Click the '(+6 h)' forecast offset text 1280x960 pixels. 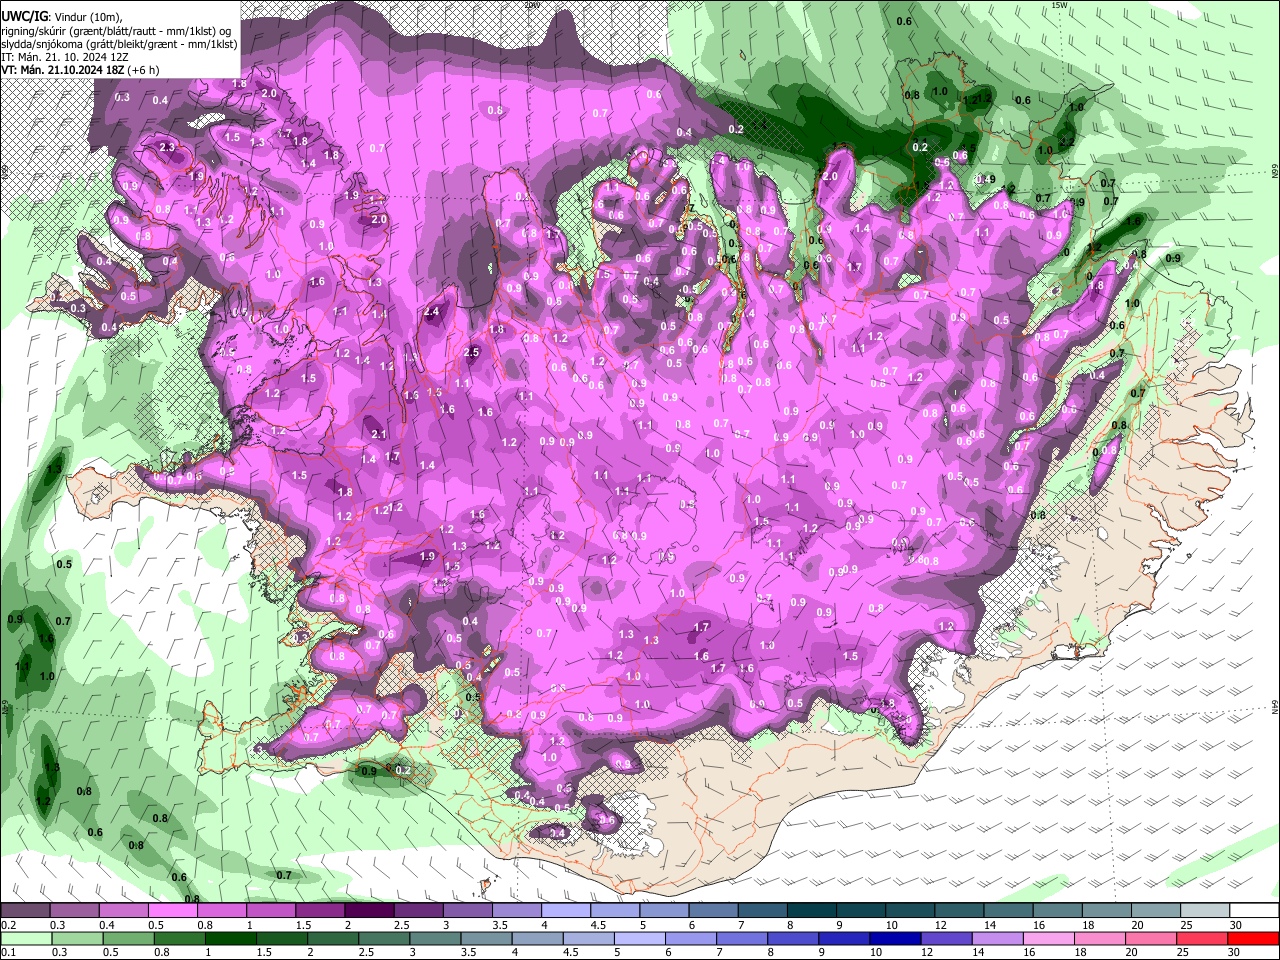(x=143, y=70)
